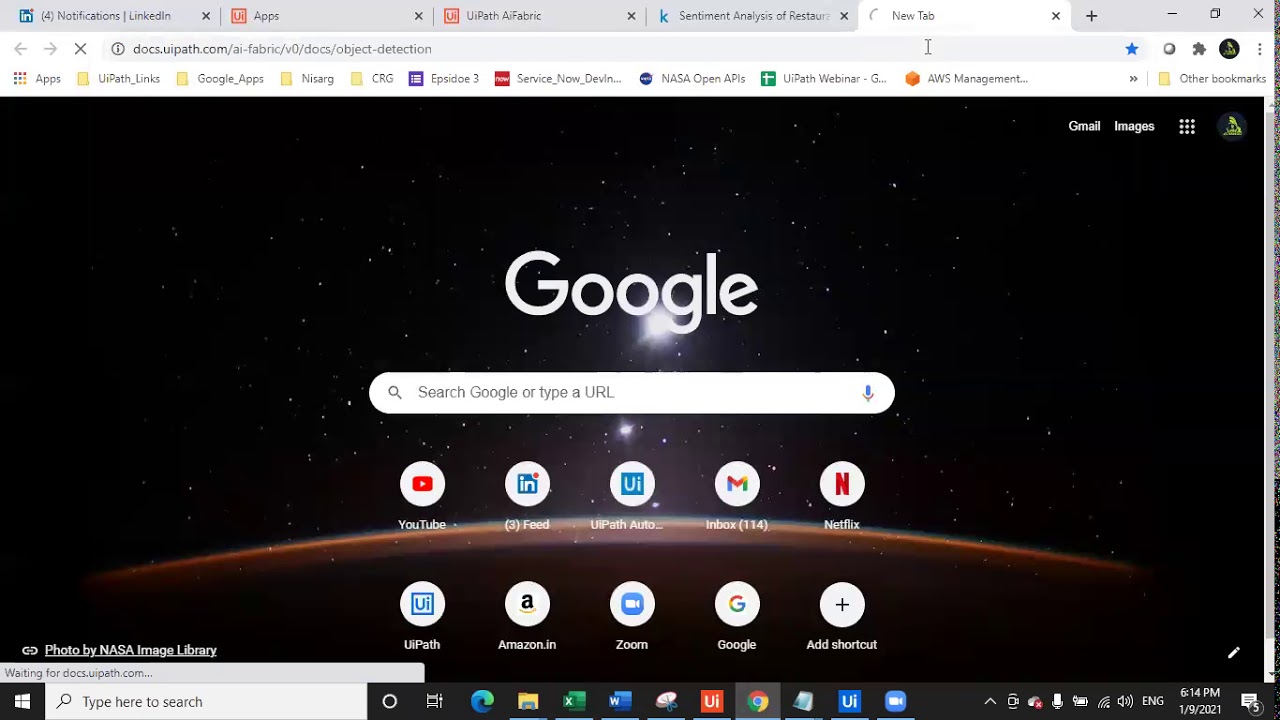The image size is (1280, 720).
Task: Open the Google_Apps bookmark folder
Action: (x=220, y=79)
